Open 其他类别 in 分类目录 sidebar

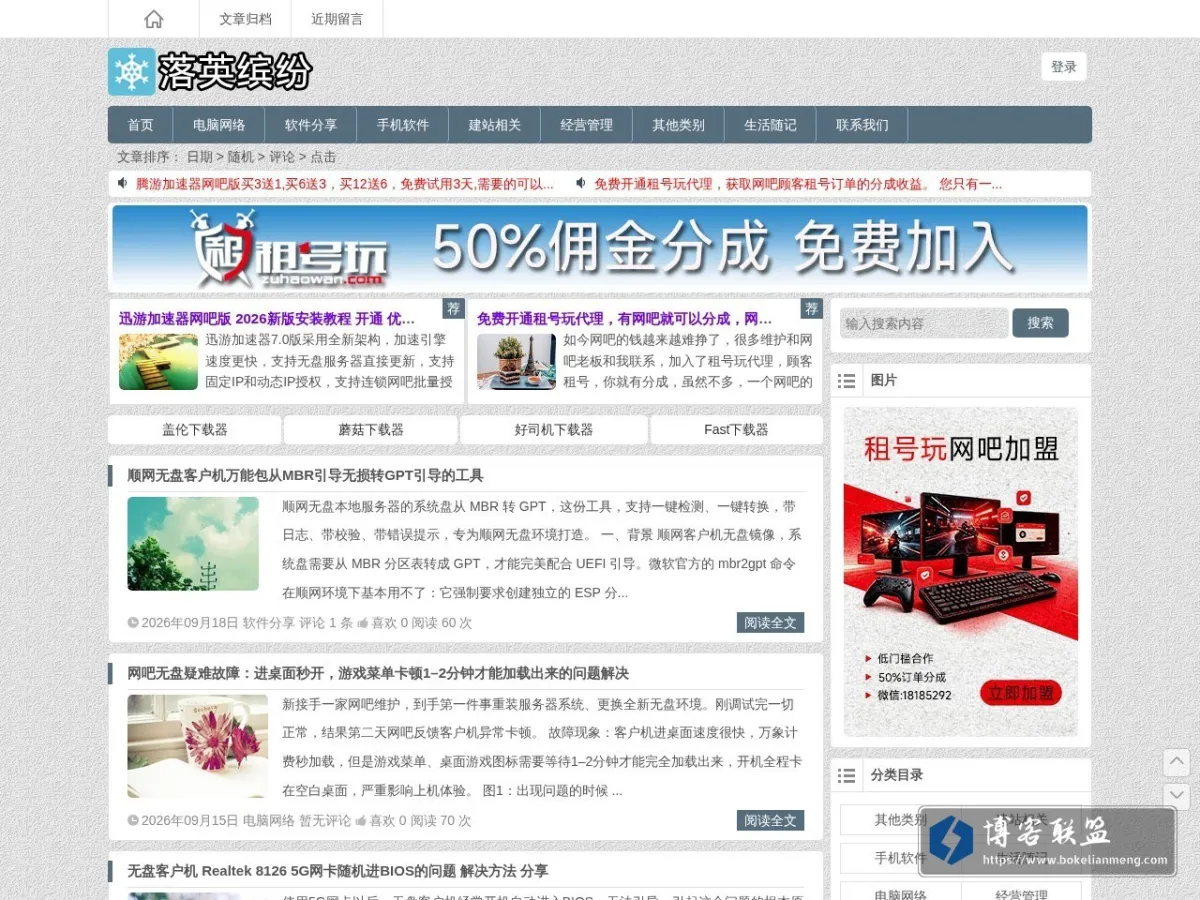pyautogui.click(x=900, y=820)
